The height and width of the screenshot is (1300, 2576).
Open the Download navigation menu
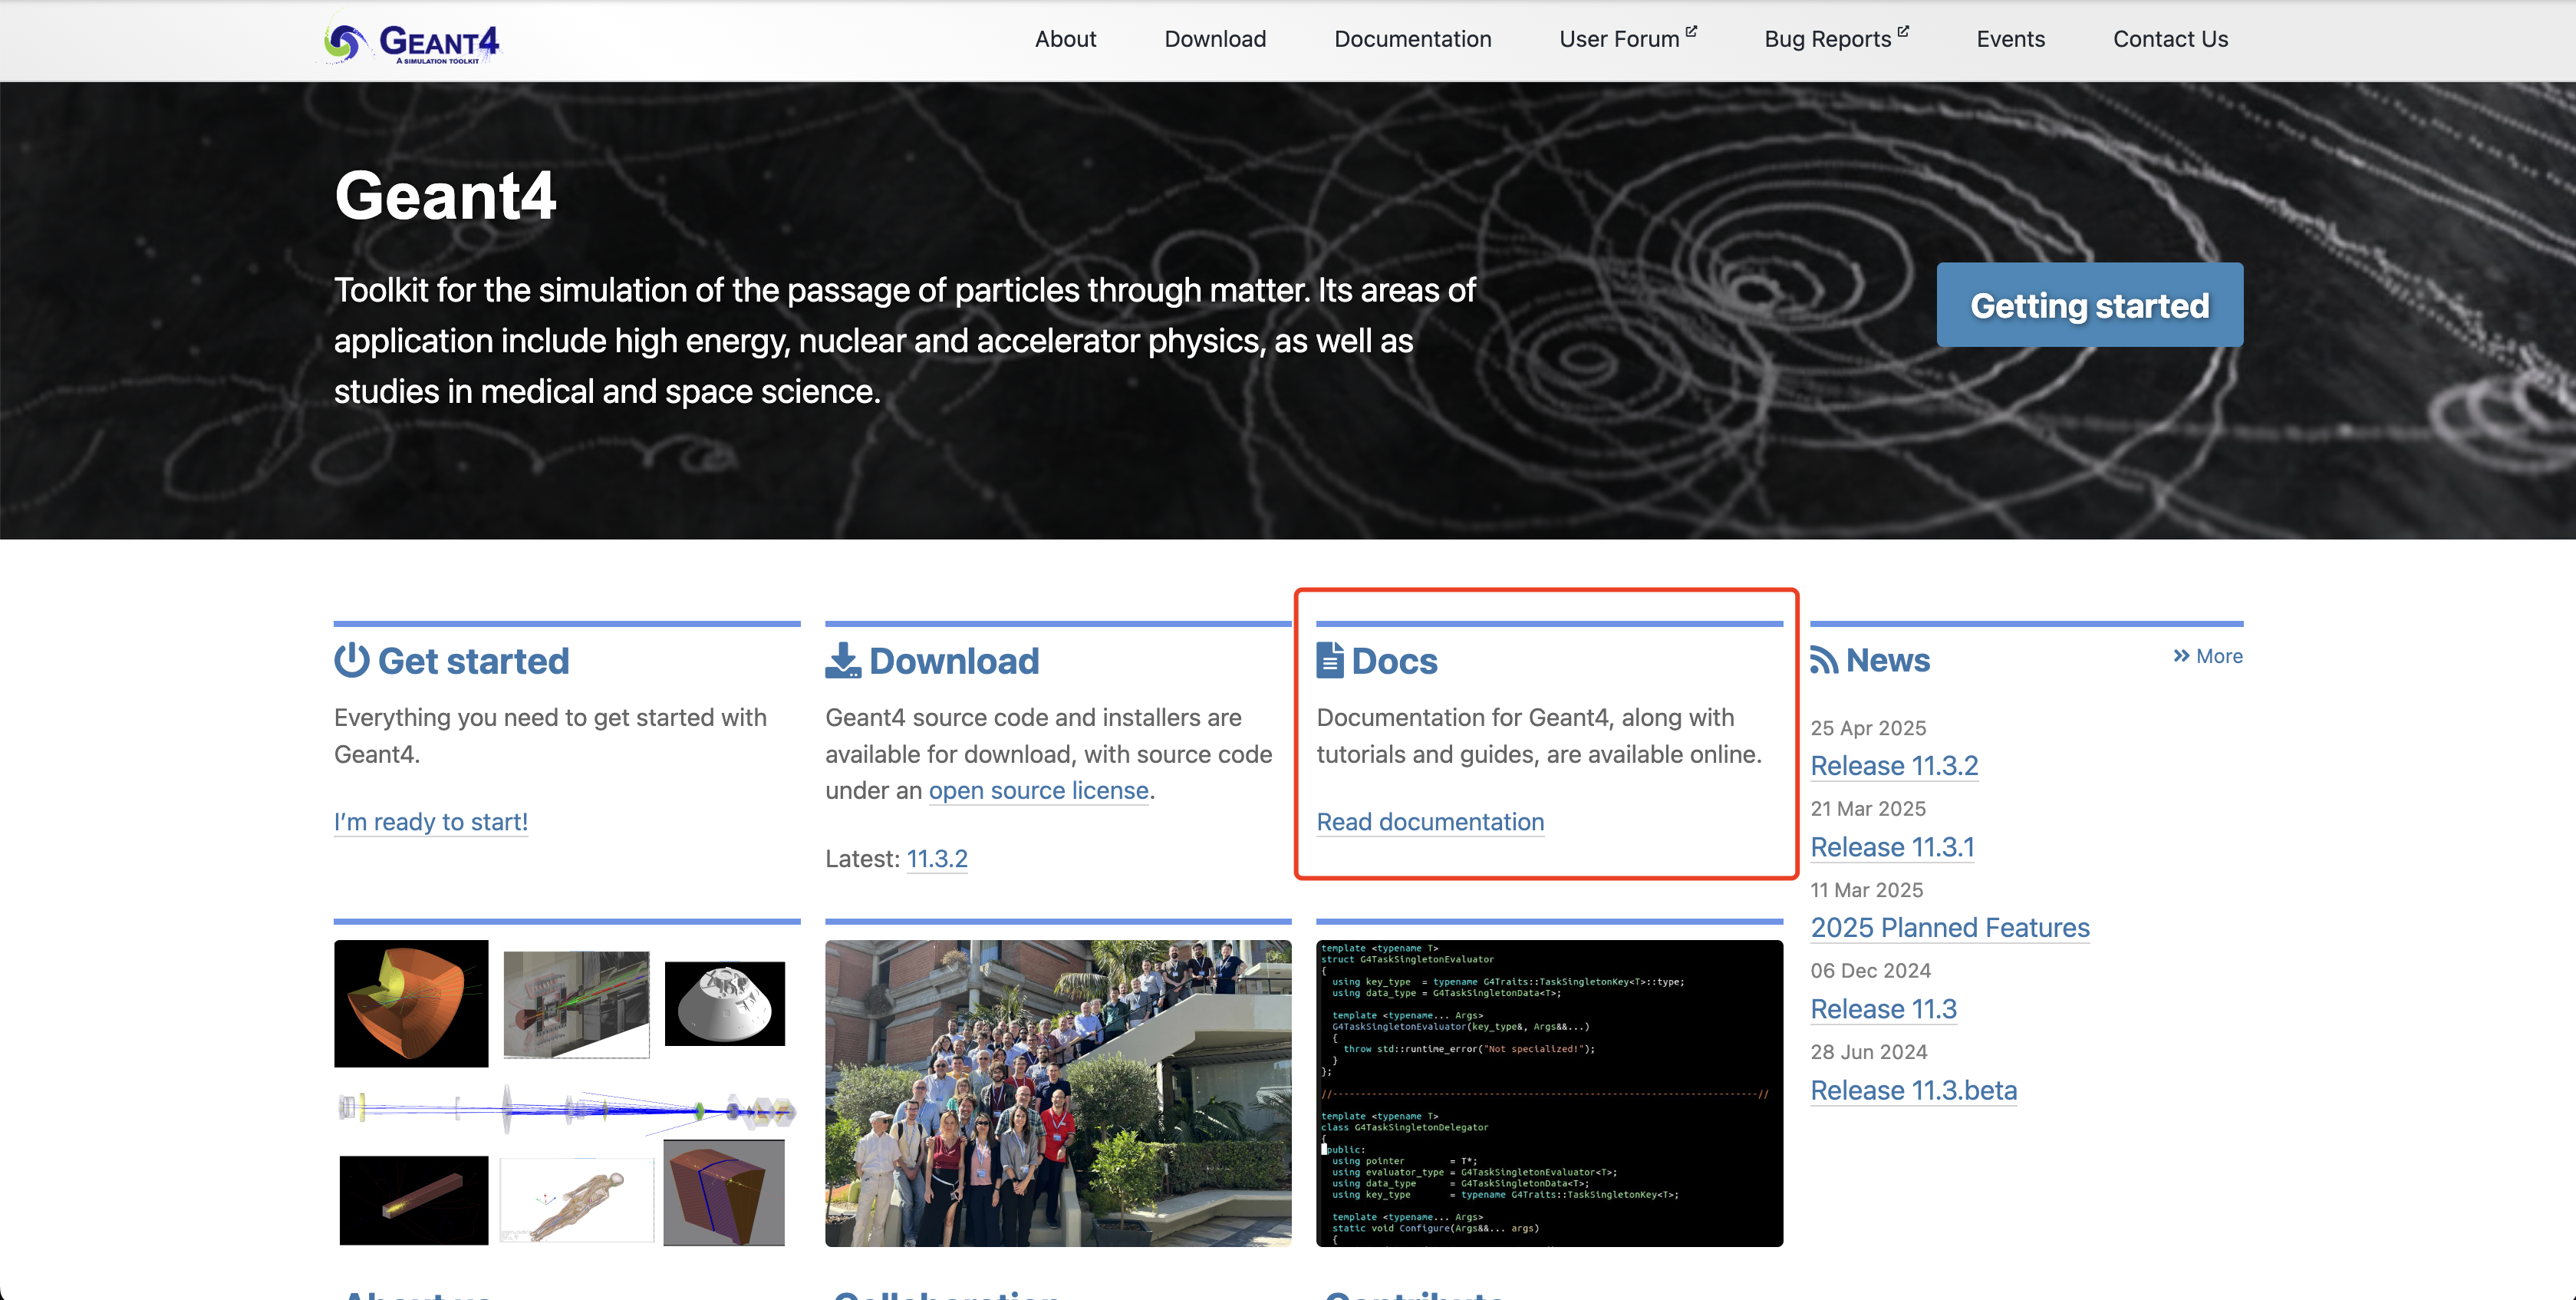pos(1214,39)
